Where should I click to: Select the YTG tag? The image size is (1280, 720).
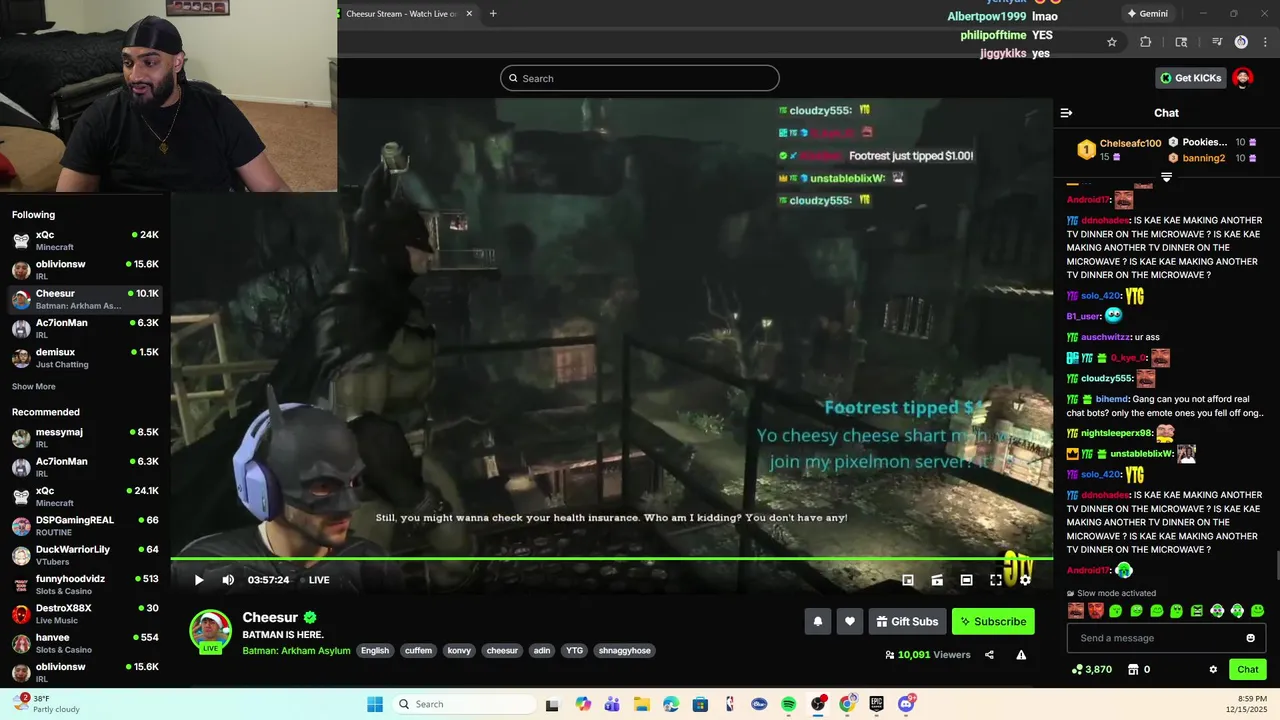574,651
